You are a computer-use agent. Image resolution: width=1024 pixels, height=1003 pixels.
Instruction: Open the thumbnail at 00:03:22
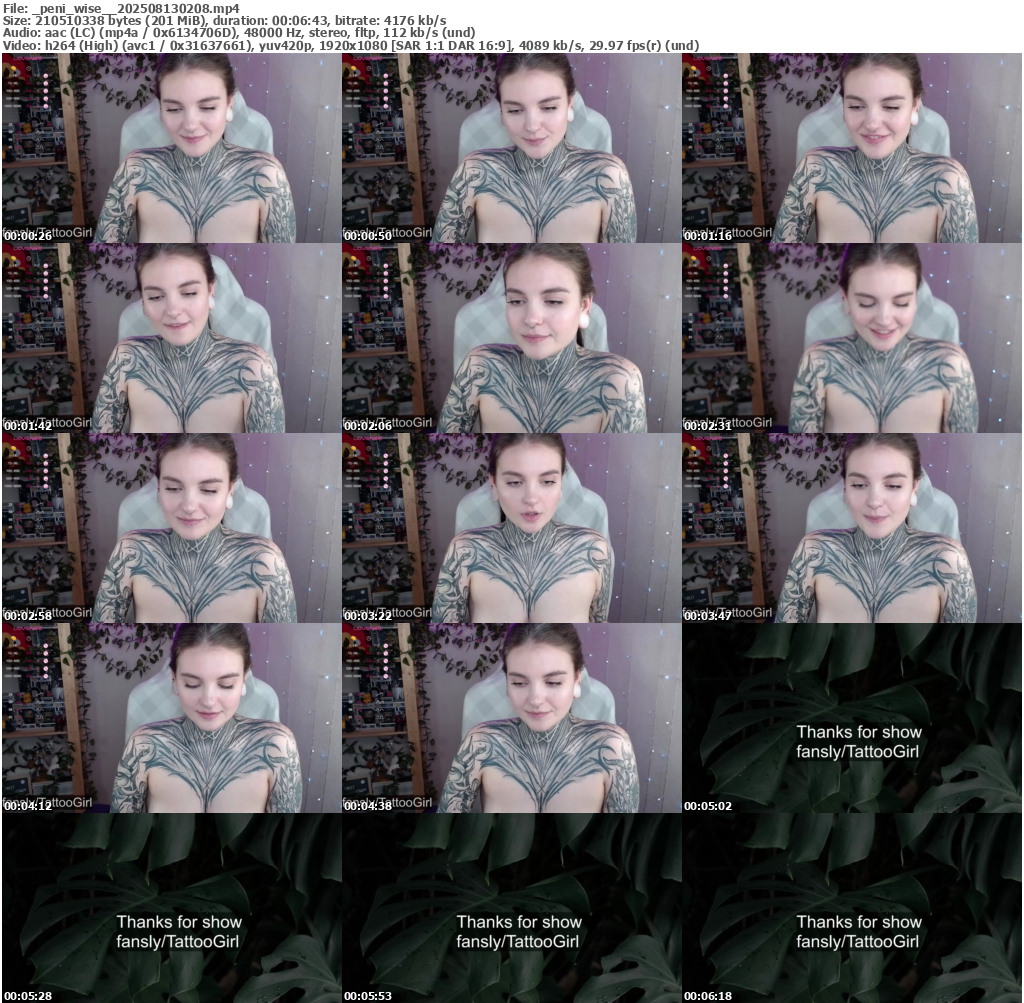coord(511,528)
